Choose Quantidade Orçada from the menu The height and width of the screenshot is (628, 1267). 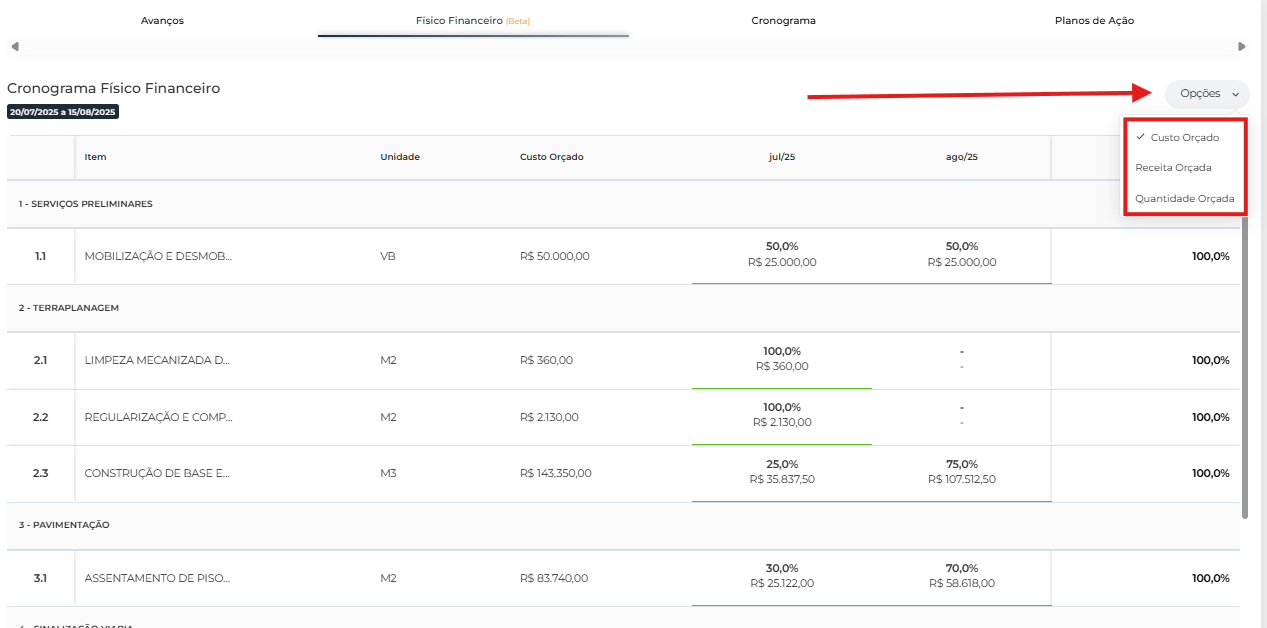pos(1184,198)
